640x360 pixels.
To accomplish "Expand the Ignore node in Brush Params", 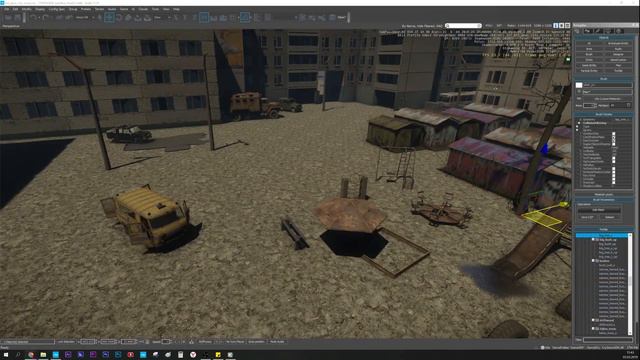I will 577,130.
